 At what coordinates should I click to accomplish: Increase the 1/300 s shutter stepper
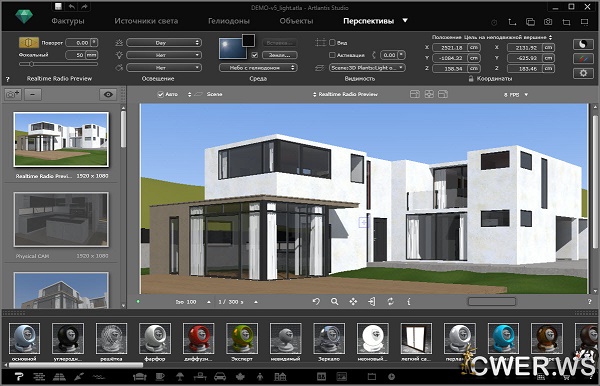pos(256,302)
